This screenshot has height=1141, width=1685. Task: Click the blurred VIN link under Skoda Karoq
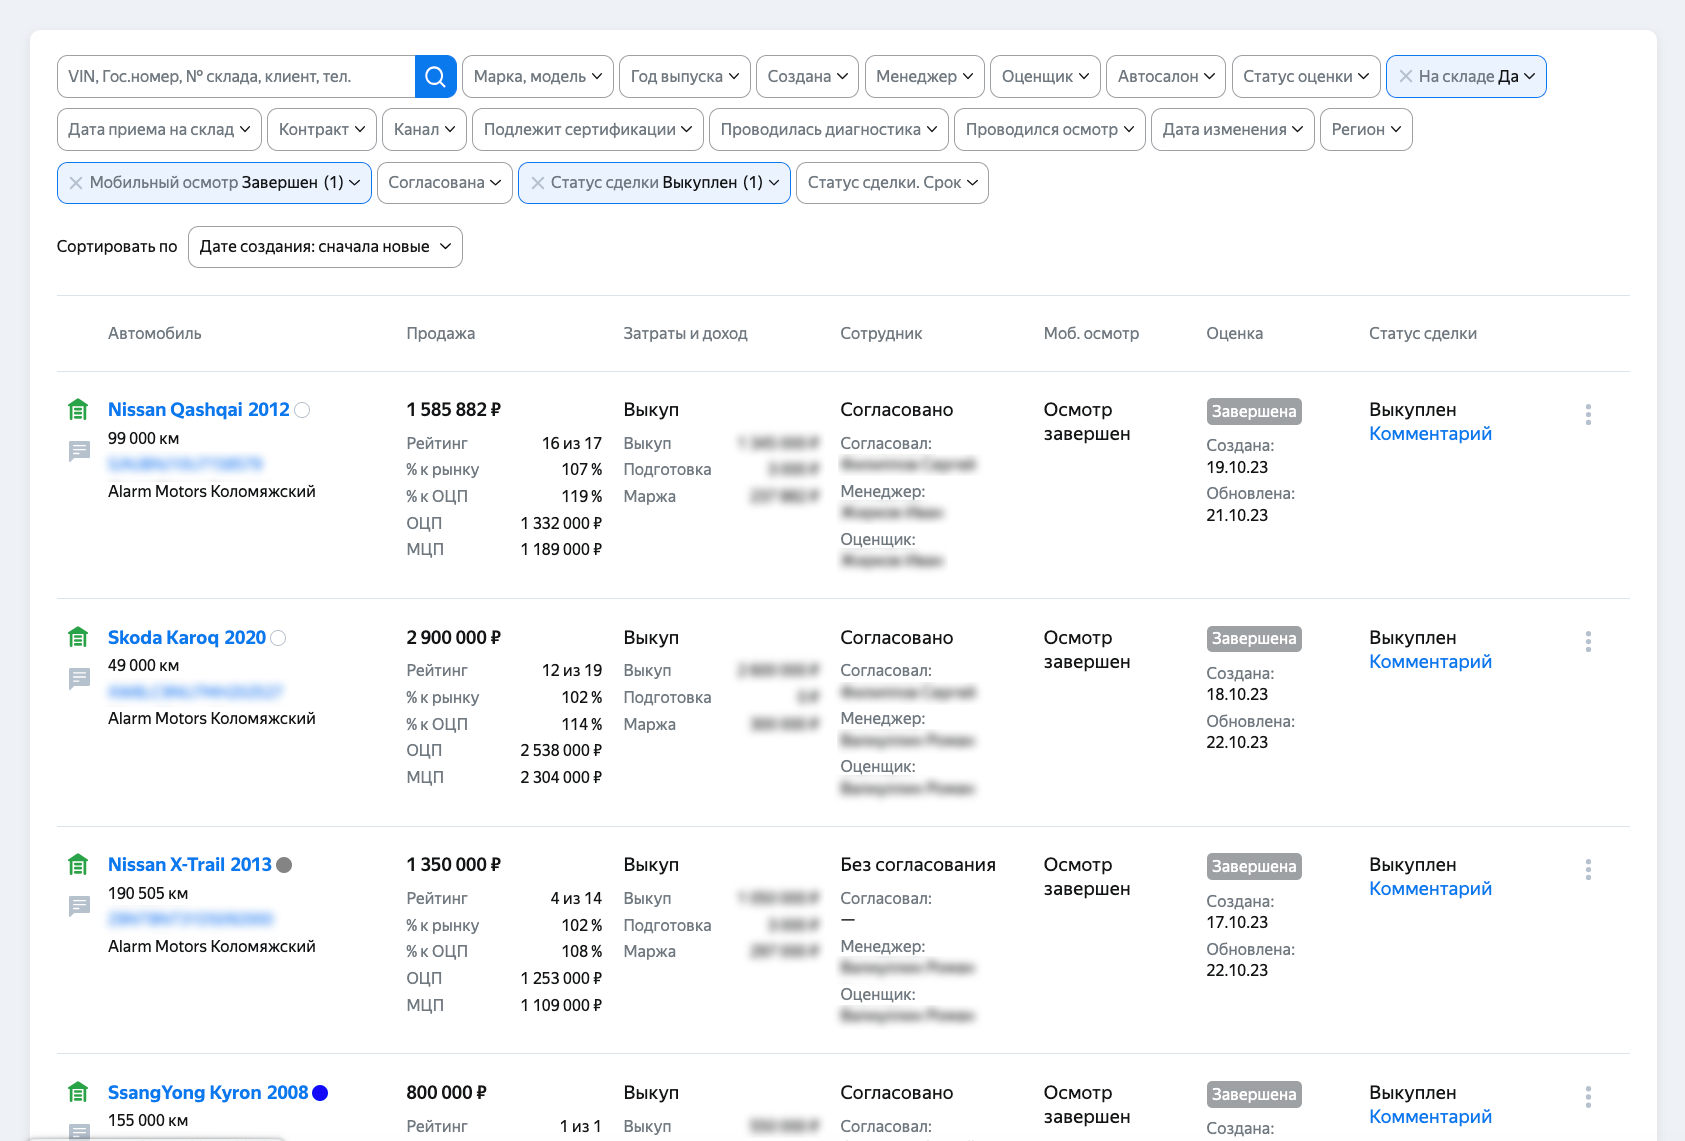click(x=195, y=691)
